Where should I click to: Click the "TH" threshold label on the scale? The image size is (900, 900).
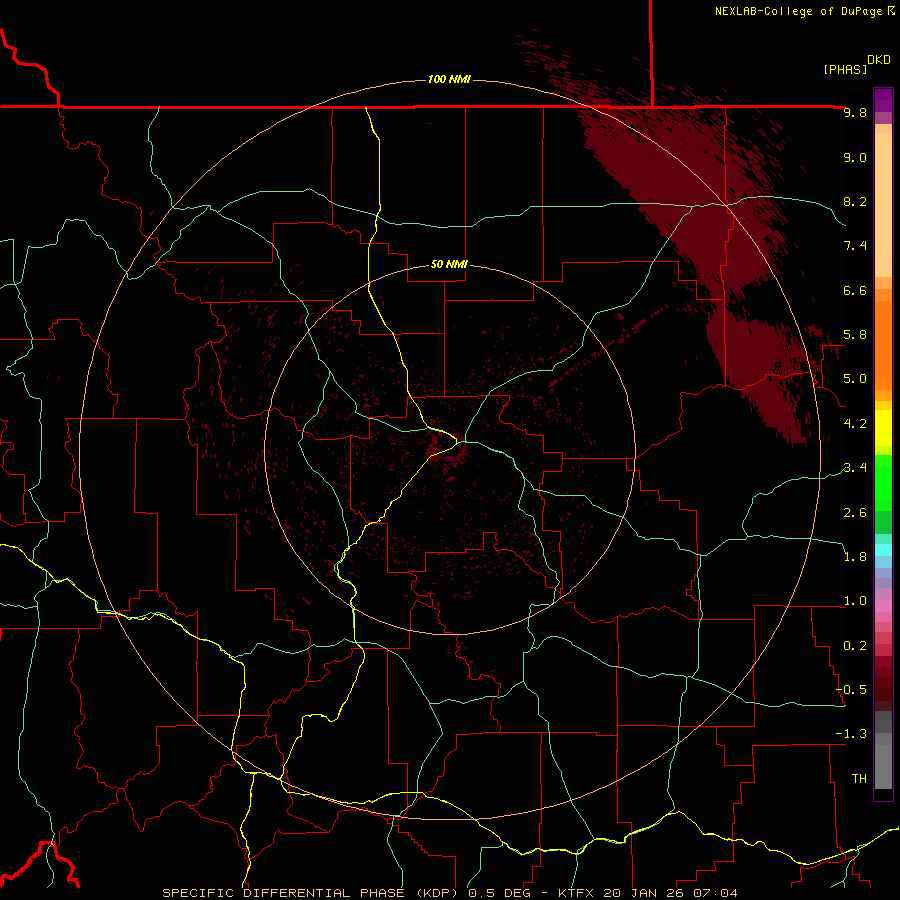[x=859, y=779]
